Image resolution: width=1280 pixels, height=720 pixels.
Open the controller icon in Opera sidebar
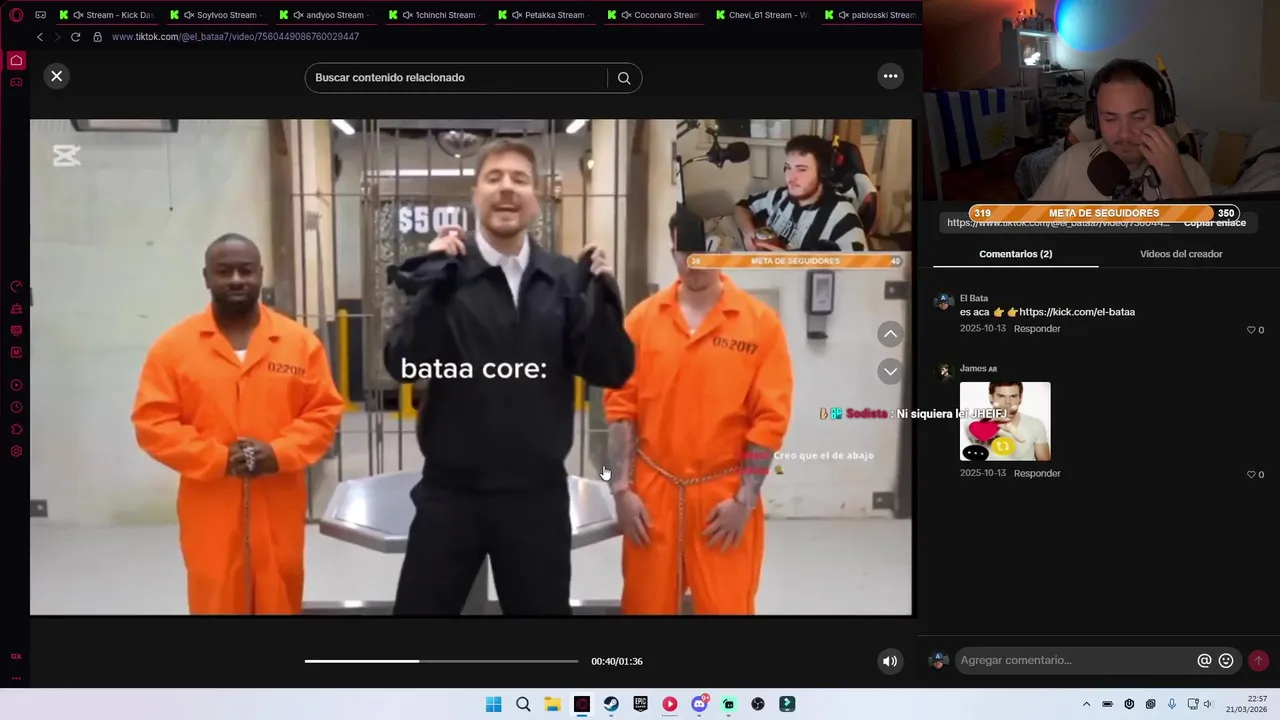(x=16, y=82)
